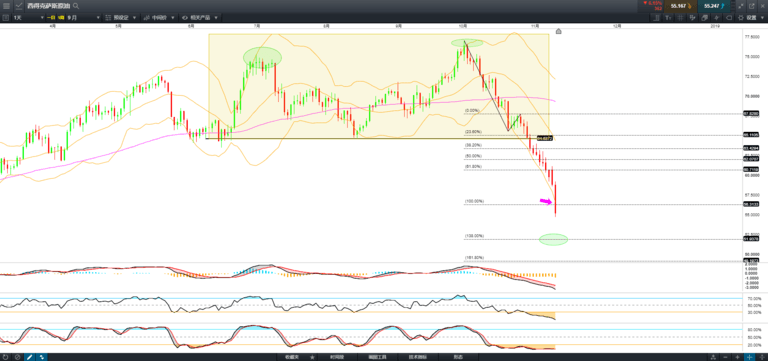This screenshot has height=361, width=768.
Task: Click the 70.0000 price axis label
Action: click(x=751, y=96)
